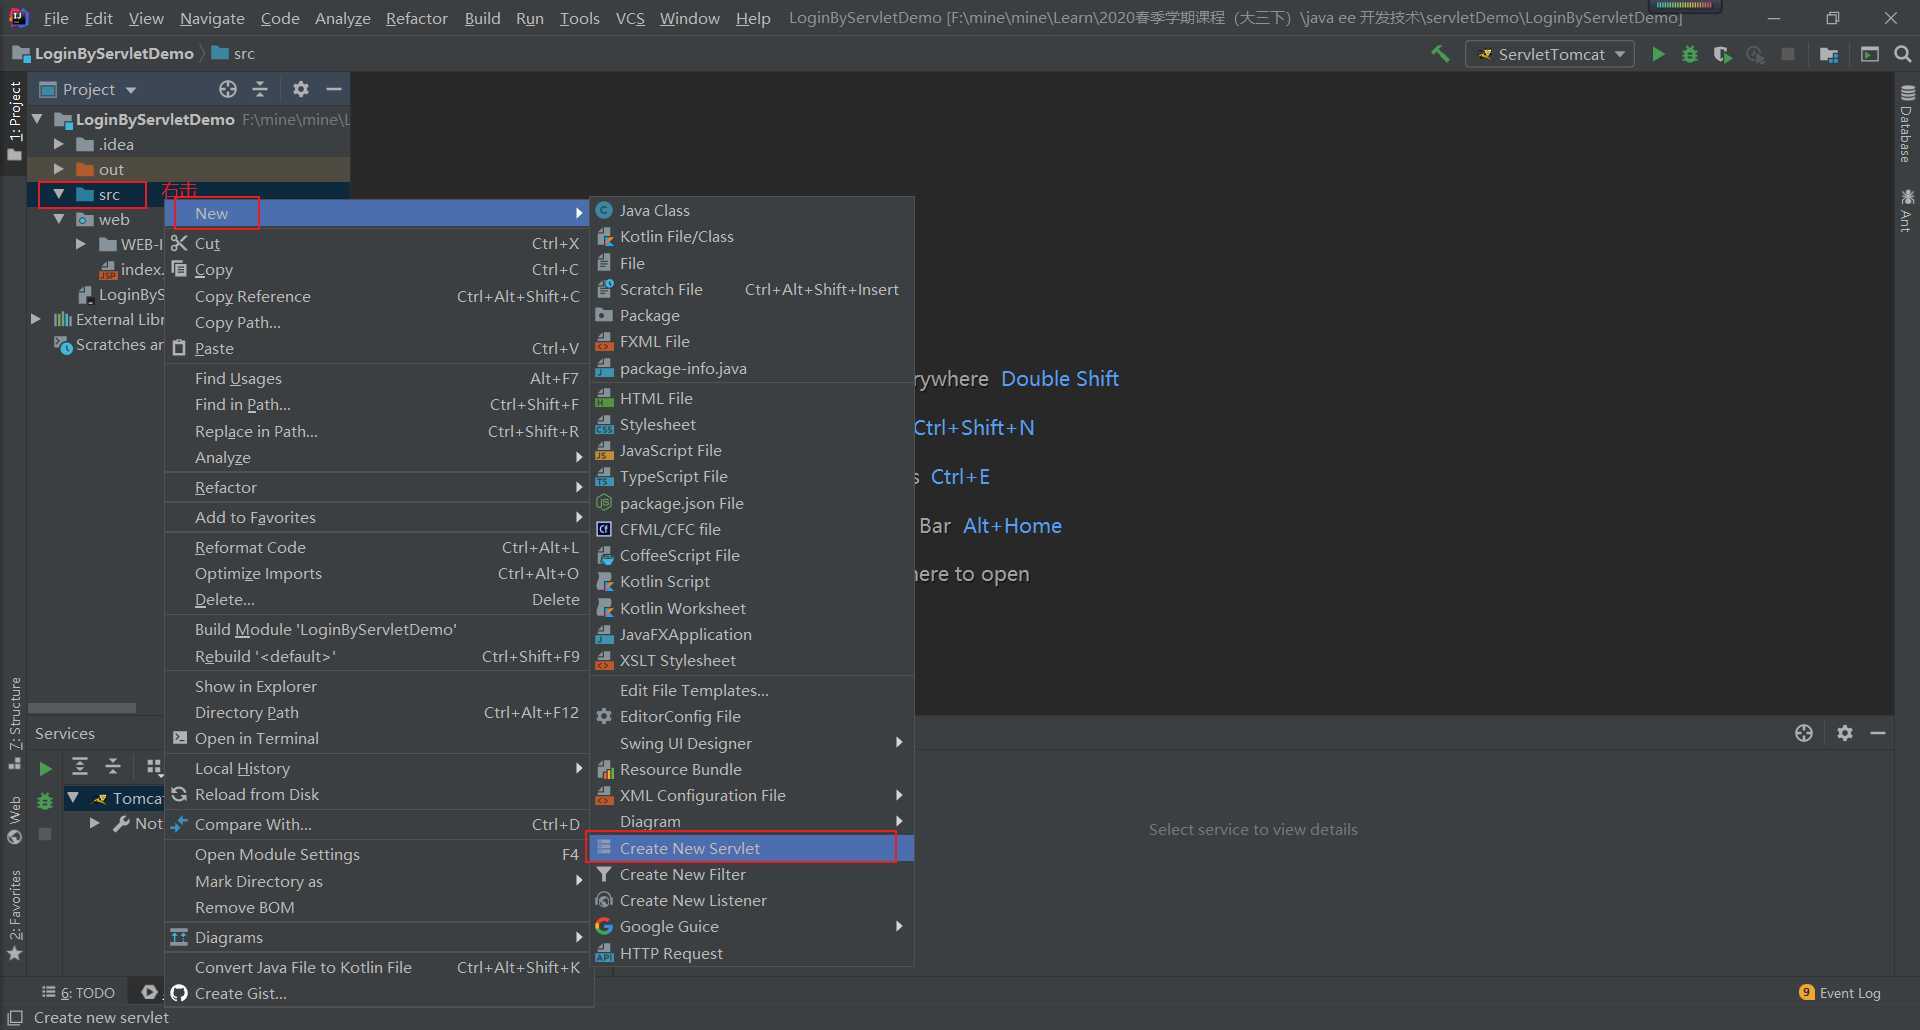
Task: Click Search Everywhere magnifier icon
Action: pos(1902,54)
